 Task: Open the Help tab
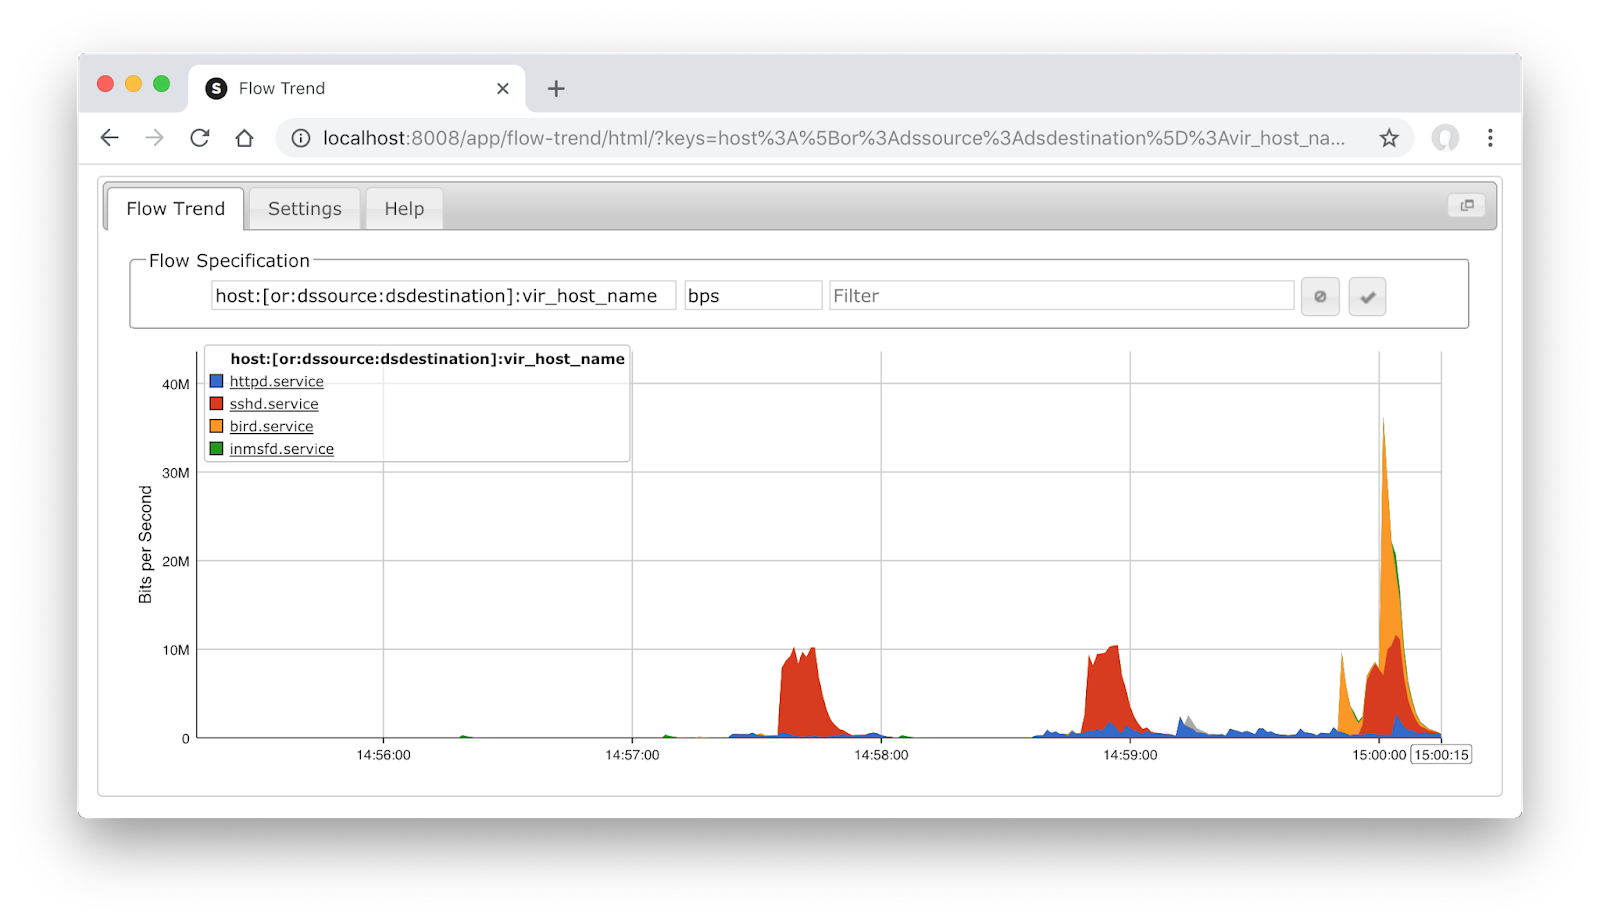(404, 208)
